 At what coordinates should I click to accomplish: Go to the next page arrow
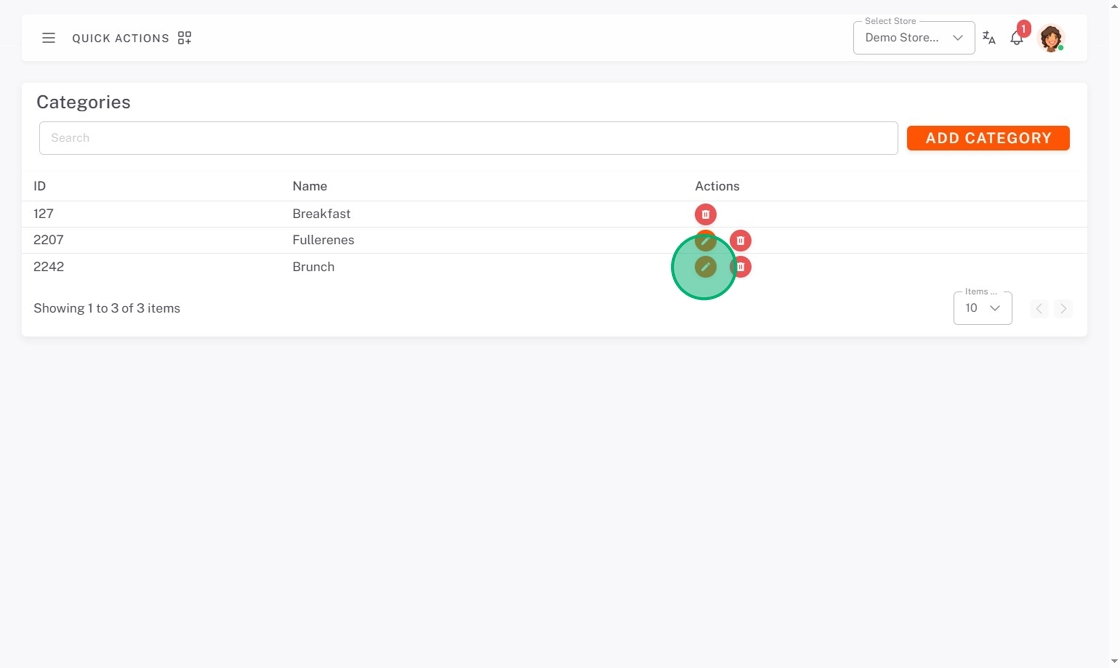1063,309
